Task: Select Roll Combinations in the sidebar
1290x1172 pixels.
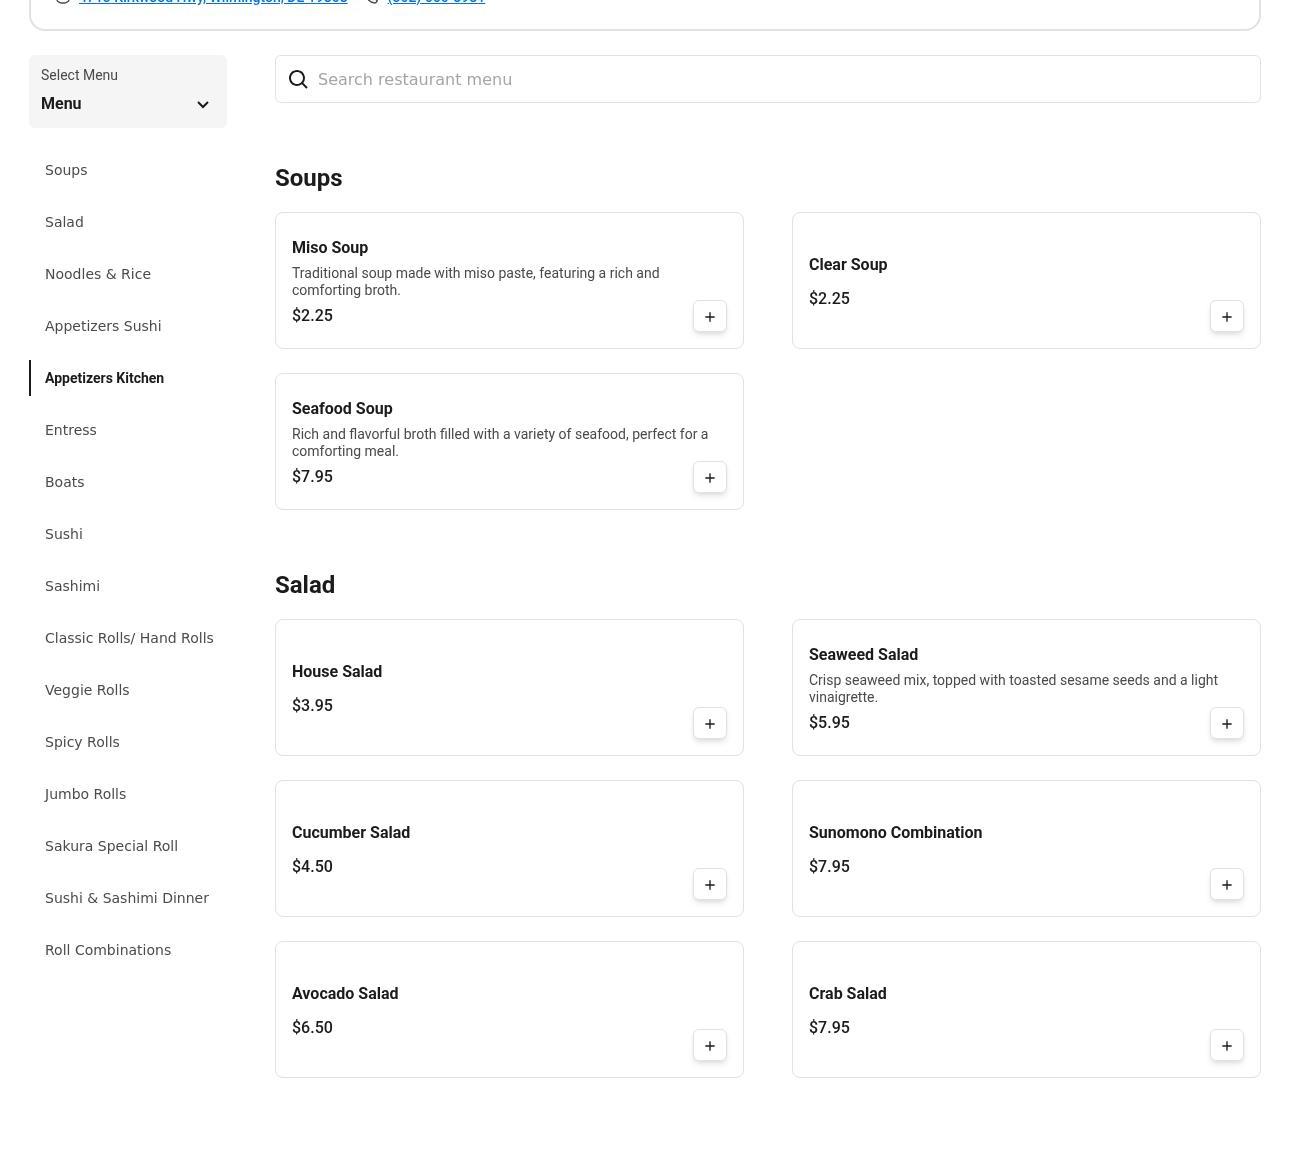Action: (x=108, y=950)
